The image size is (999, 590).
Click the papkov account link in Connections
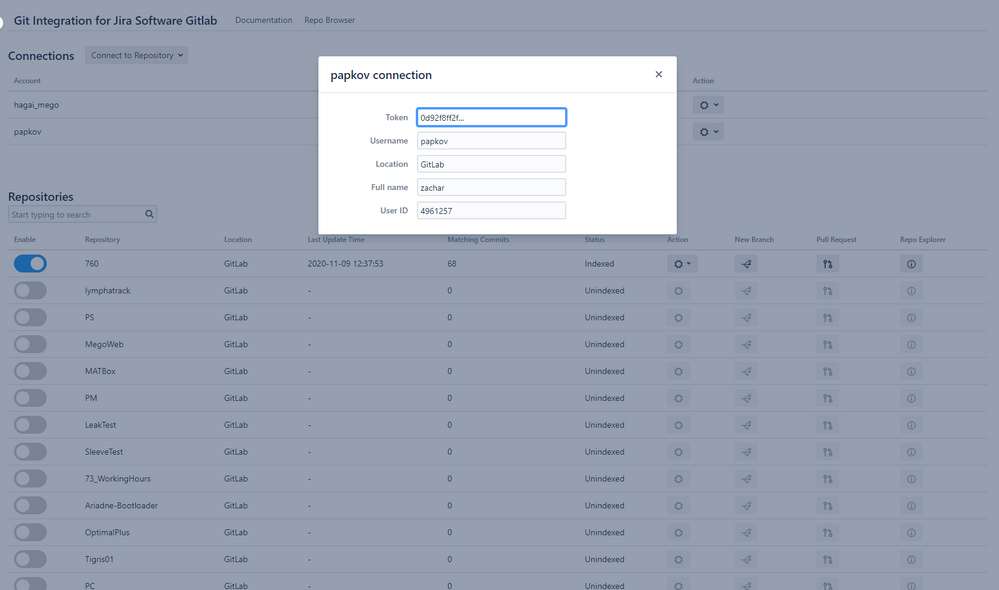click(27, 131)
